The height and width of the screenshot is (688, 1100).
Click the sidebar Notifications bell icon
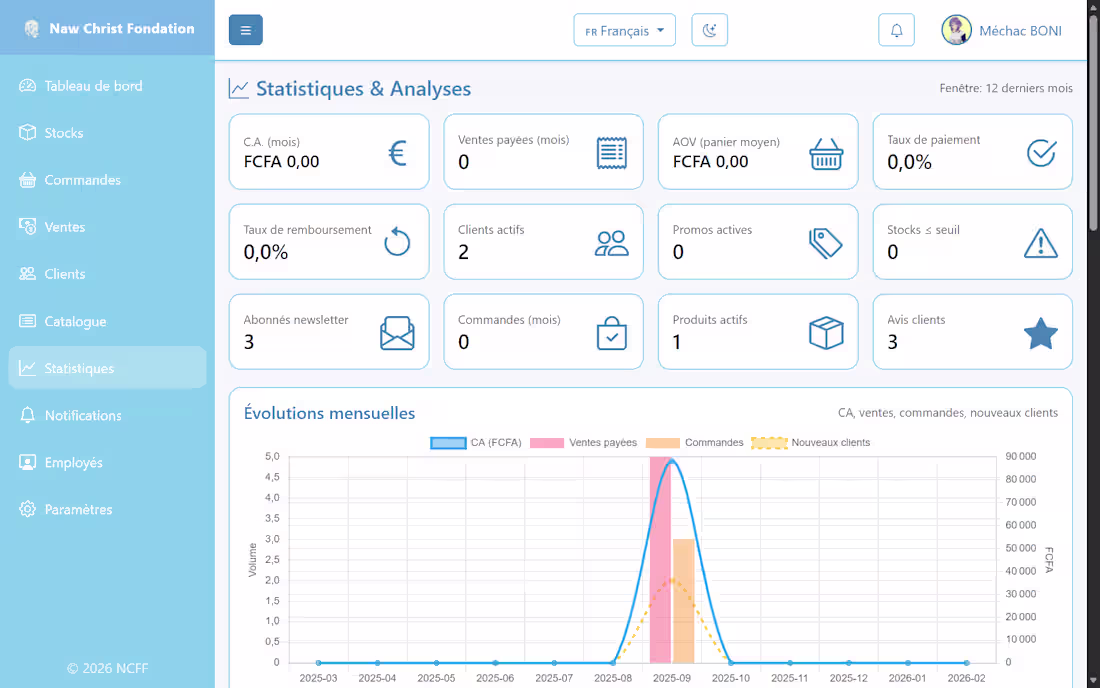pos(27,415)
